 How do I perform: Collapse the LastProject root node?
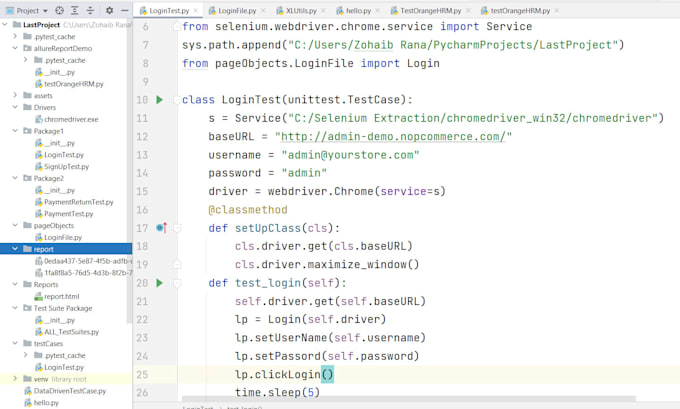tap(5, 24)
